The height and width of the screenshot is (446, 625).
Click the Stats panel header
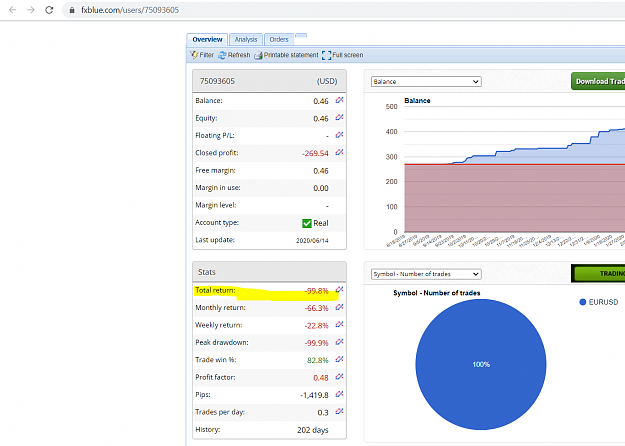coord(269,272)
